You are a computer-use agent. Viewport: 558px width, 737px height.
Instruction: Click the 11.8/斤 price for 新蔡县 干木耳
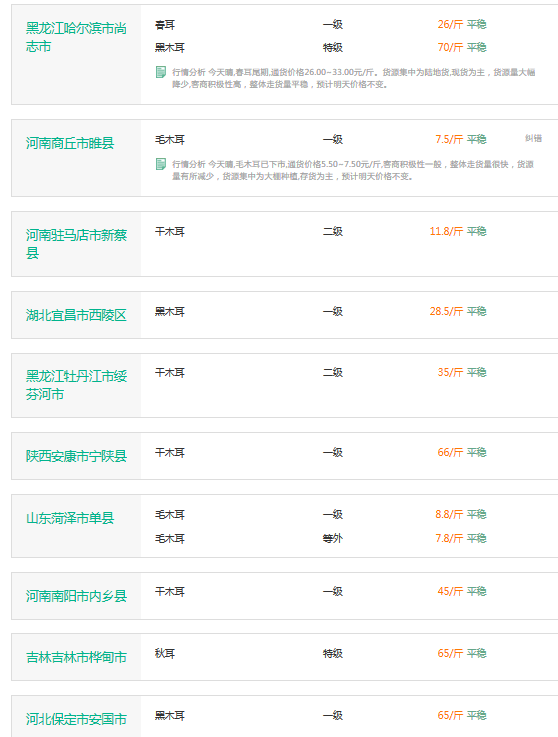click(x=446, y=231)
